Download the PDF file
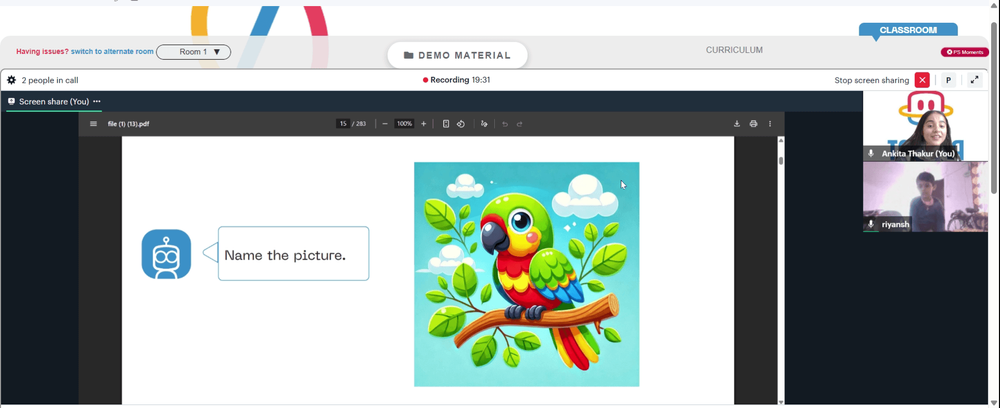 coord(737,124)
